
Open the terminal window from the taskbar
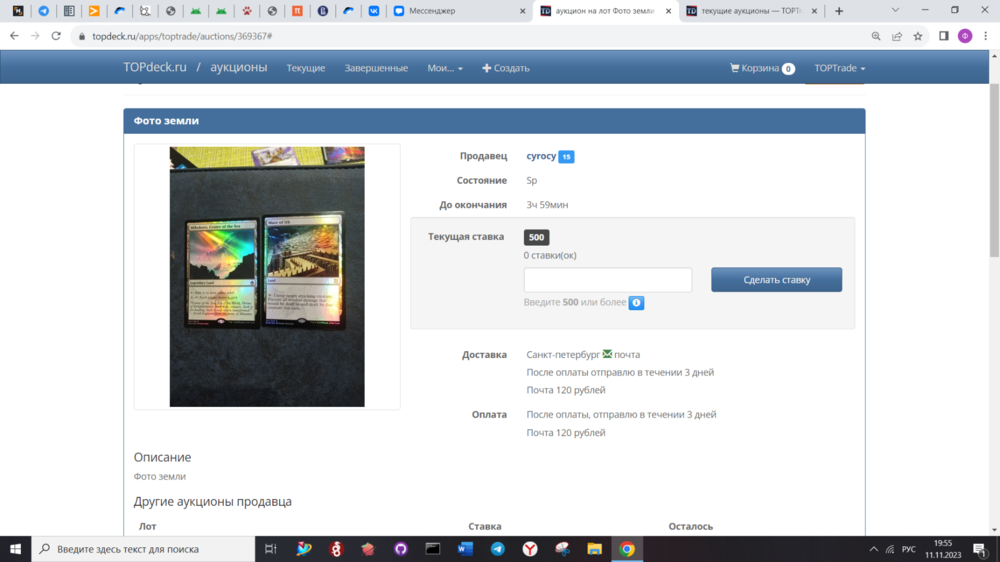tap(433, 549)
